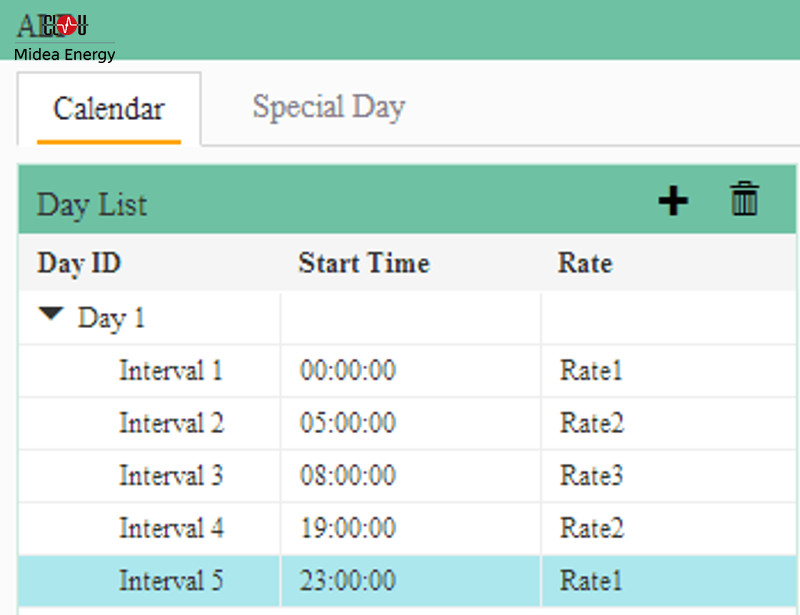Screen dimensions: 800x615
Task: Switch to the Special Day tab
Action: pos(328,107)
